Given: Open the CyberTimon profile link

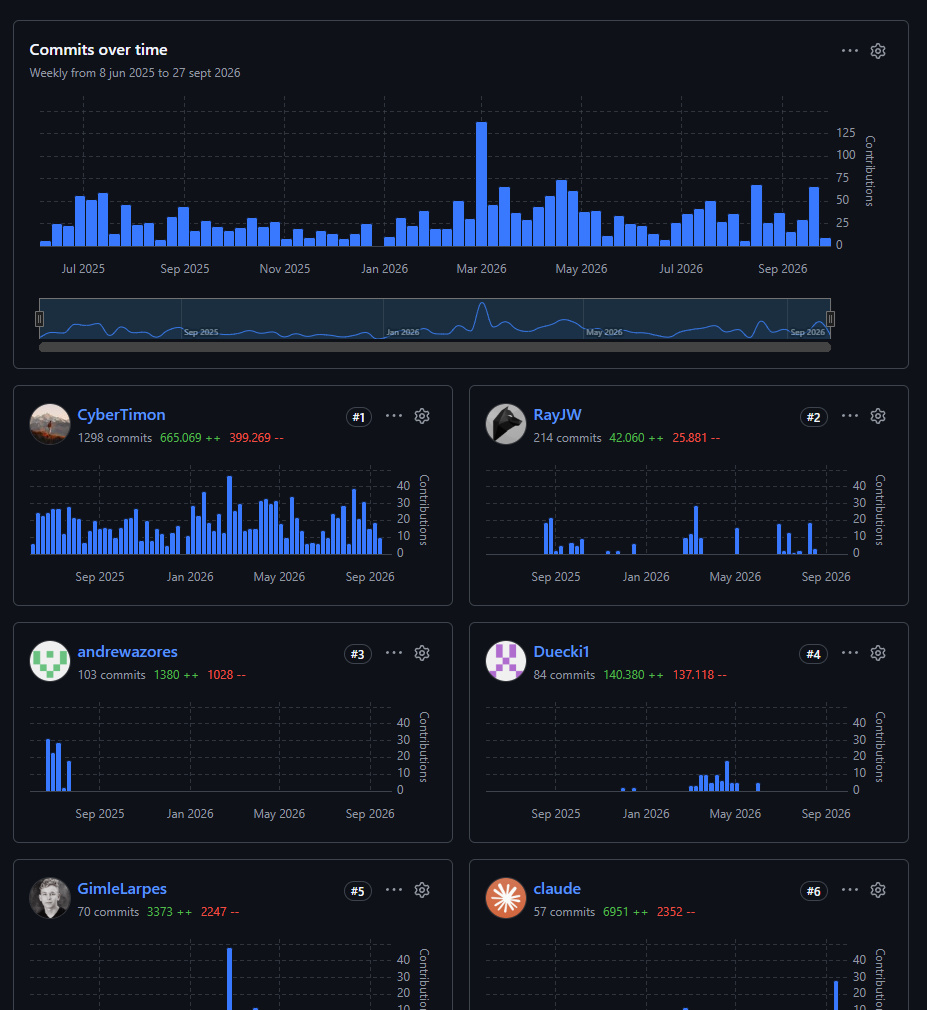Looking at the screenshot, I should [x=121, y=415].
